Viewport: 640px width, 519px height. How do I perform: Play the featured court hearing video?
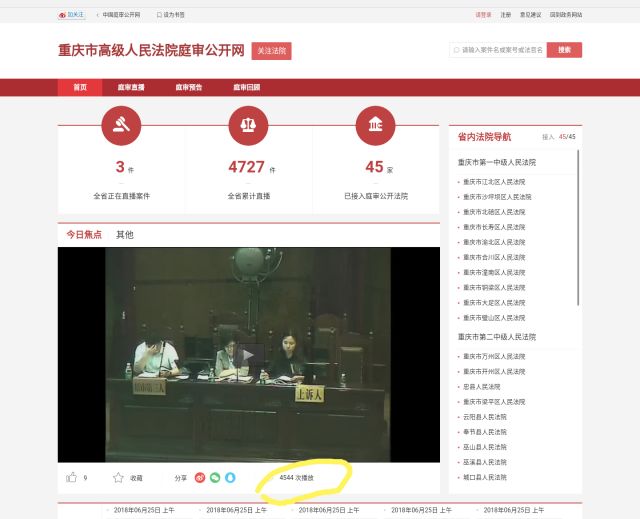pyautogui.click(x=249, y=355)
